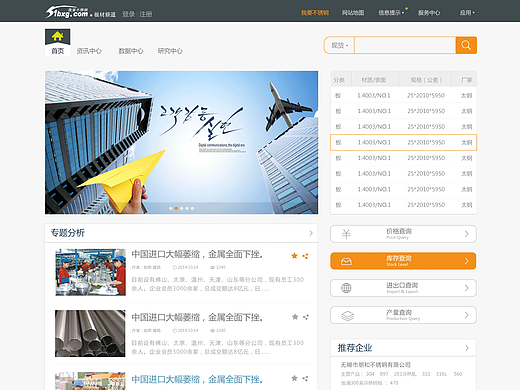Click the chevron on 库存查询 Stock Level
The width and height of the screenshot is (520, 390).
coord(467,261)
